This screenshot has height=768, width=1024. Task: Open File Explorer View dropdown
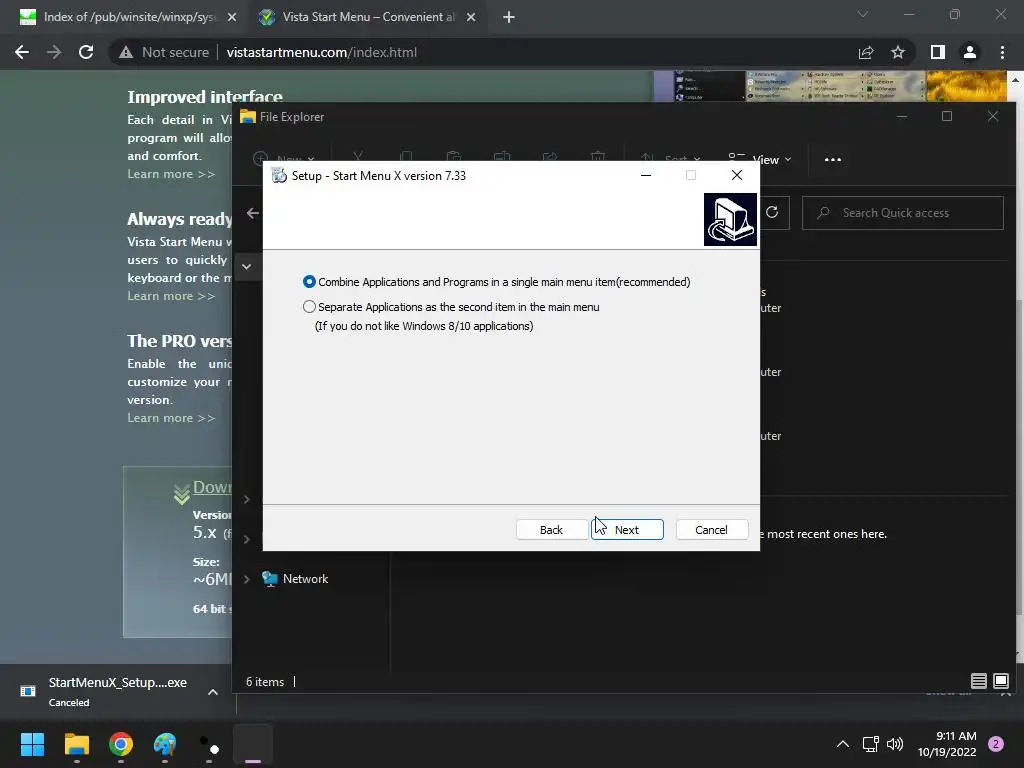[760, 159]
